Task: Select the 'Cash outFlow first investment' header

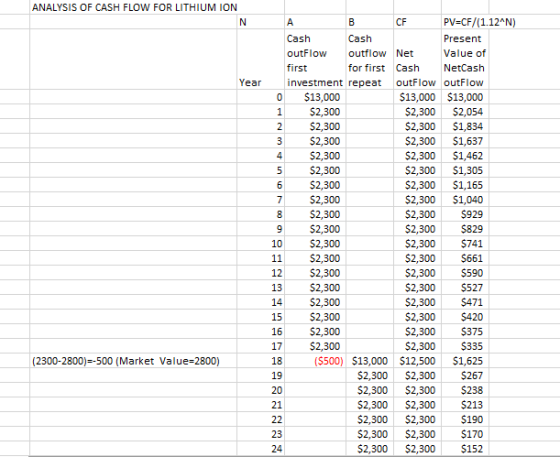Action: 315,59
